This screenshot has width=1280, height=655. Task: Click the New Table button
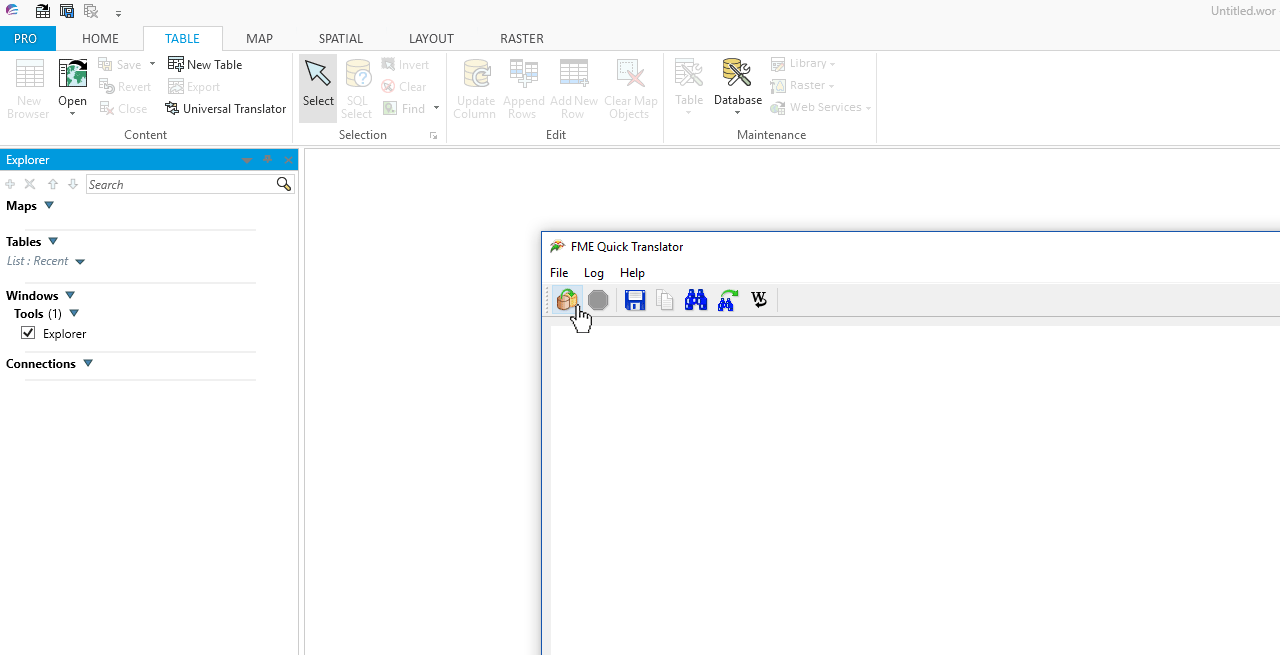pos(205,64)
